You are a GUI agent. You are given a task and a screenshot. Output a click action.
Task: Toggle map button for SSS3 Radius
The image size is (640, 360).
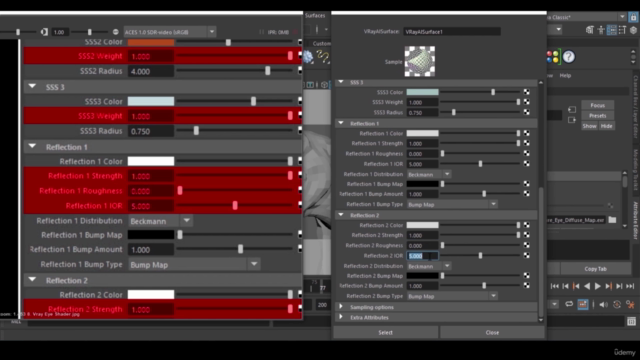coord(527,112)
